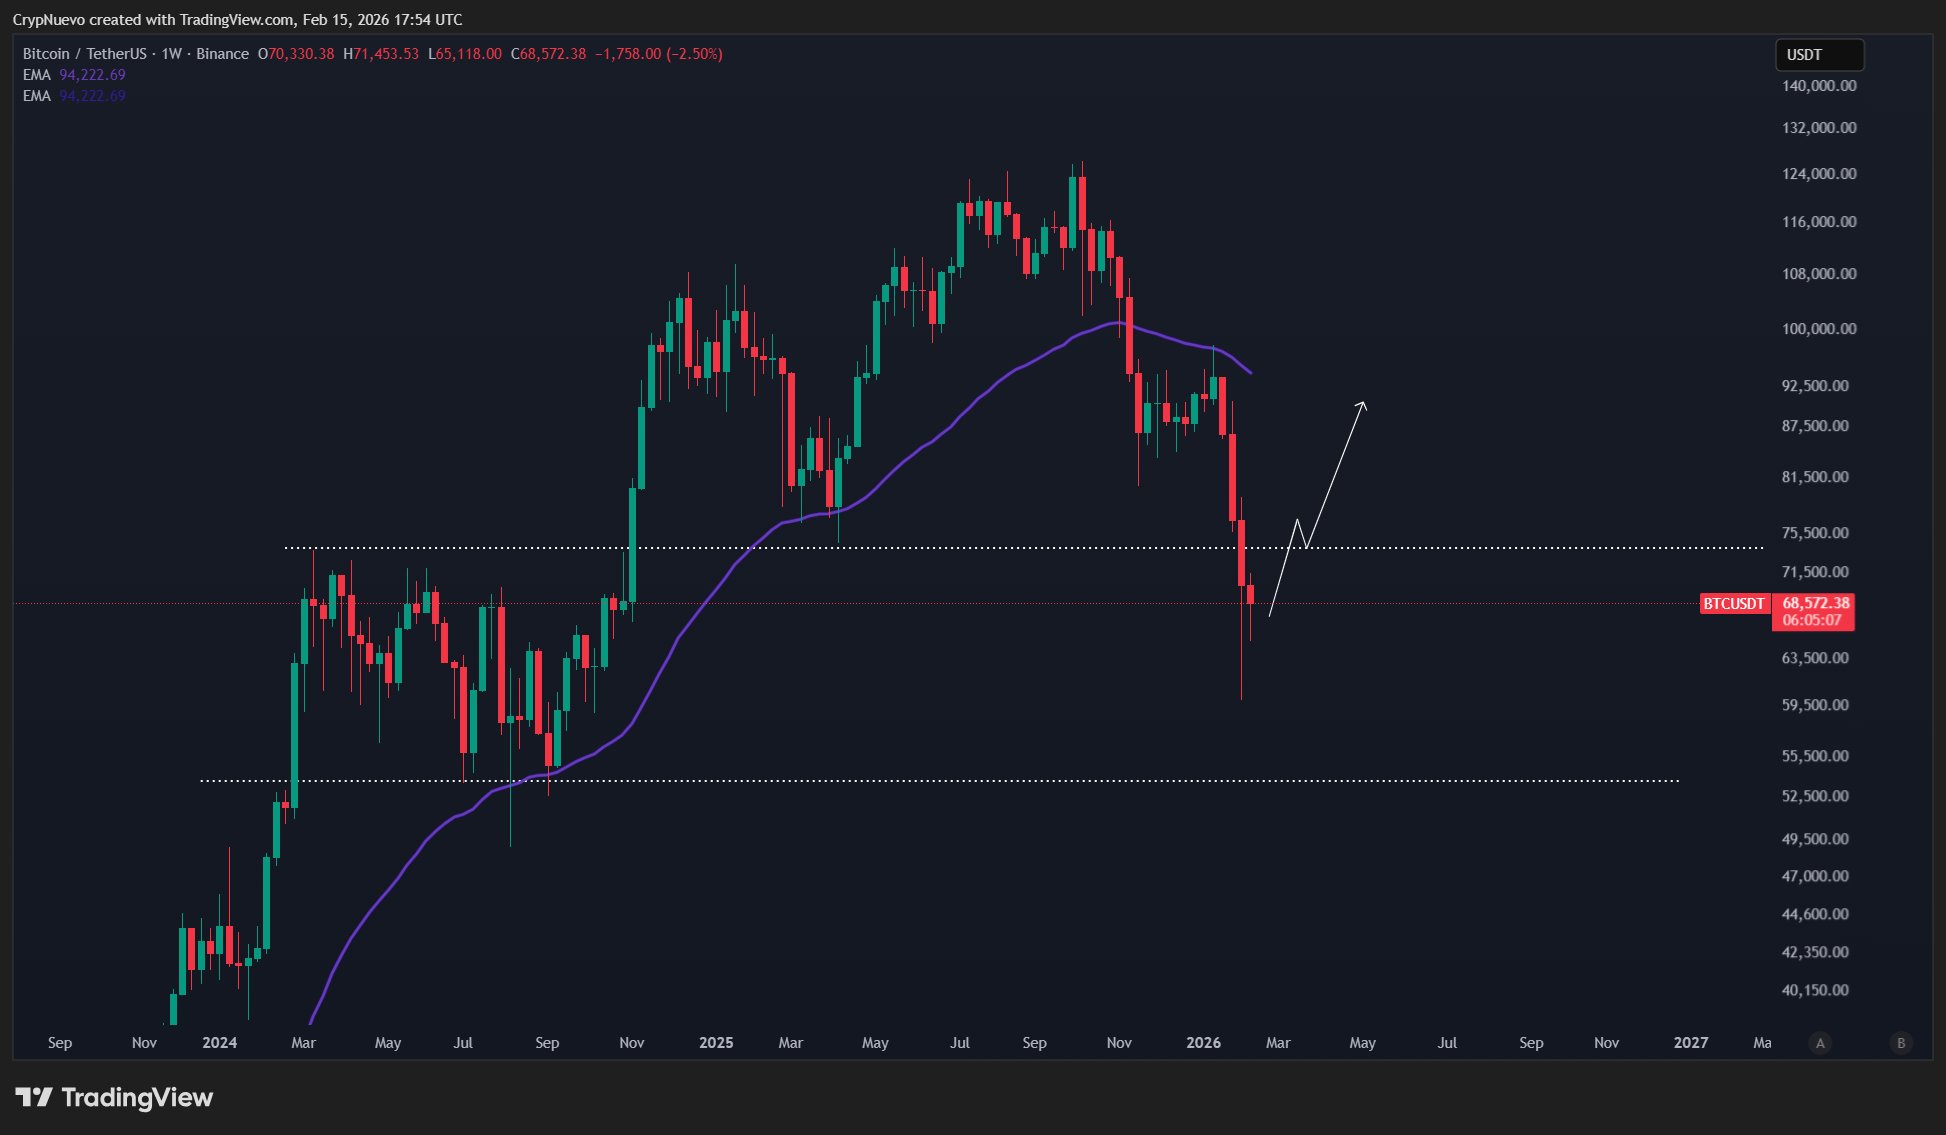1946x1135 pixels.
Task: Expand the second EMA indicator legend row
Action: tap(35, 96)
